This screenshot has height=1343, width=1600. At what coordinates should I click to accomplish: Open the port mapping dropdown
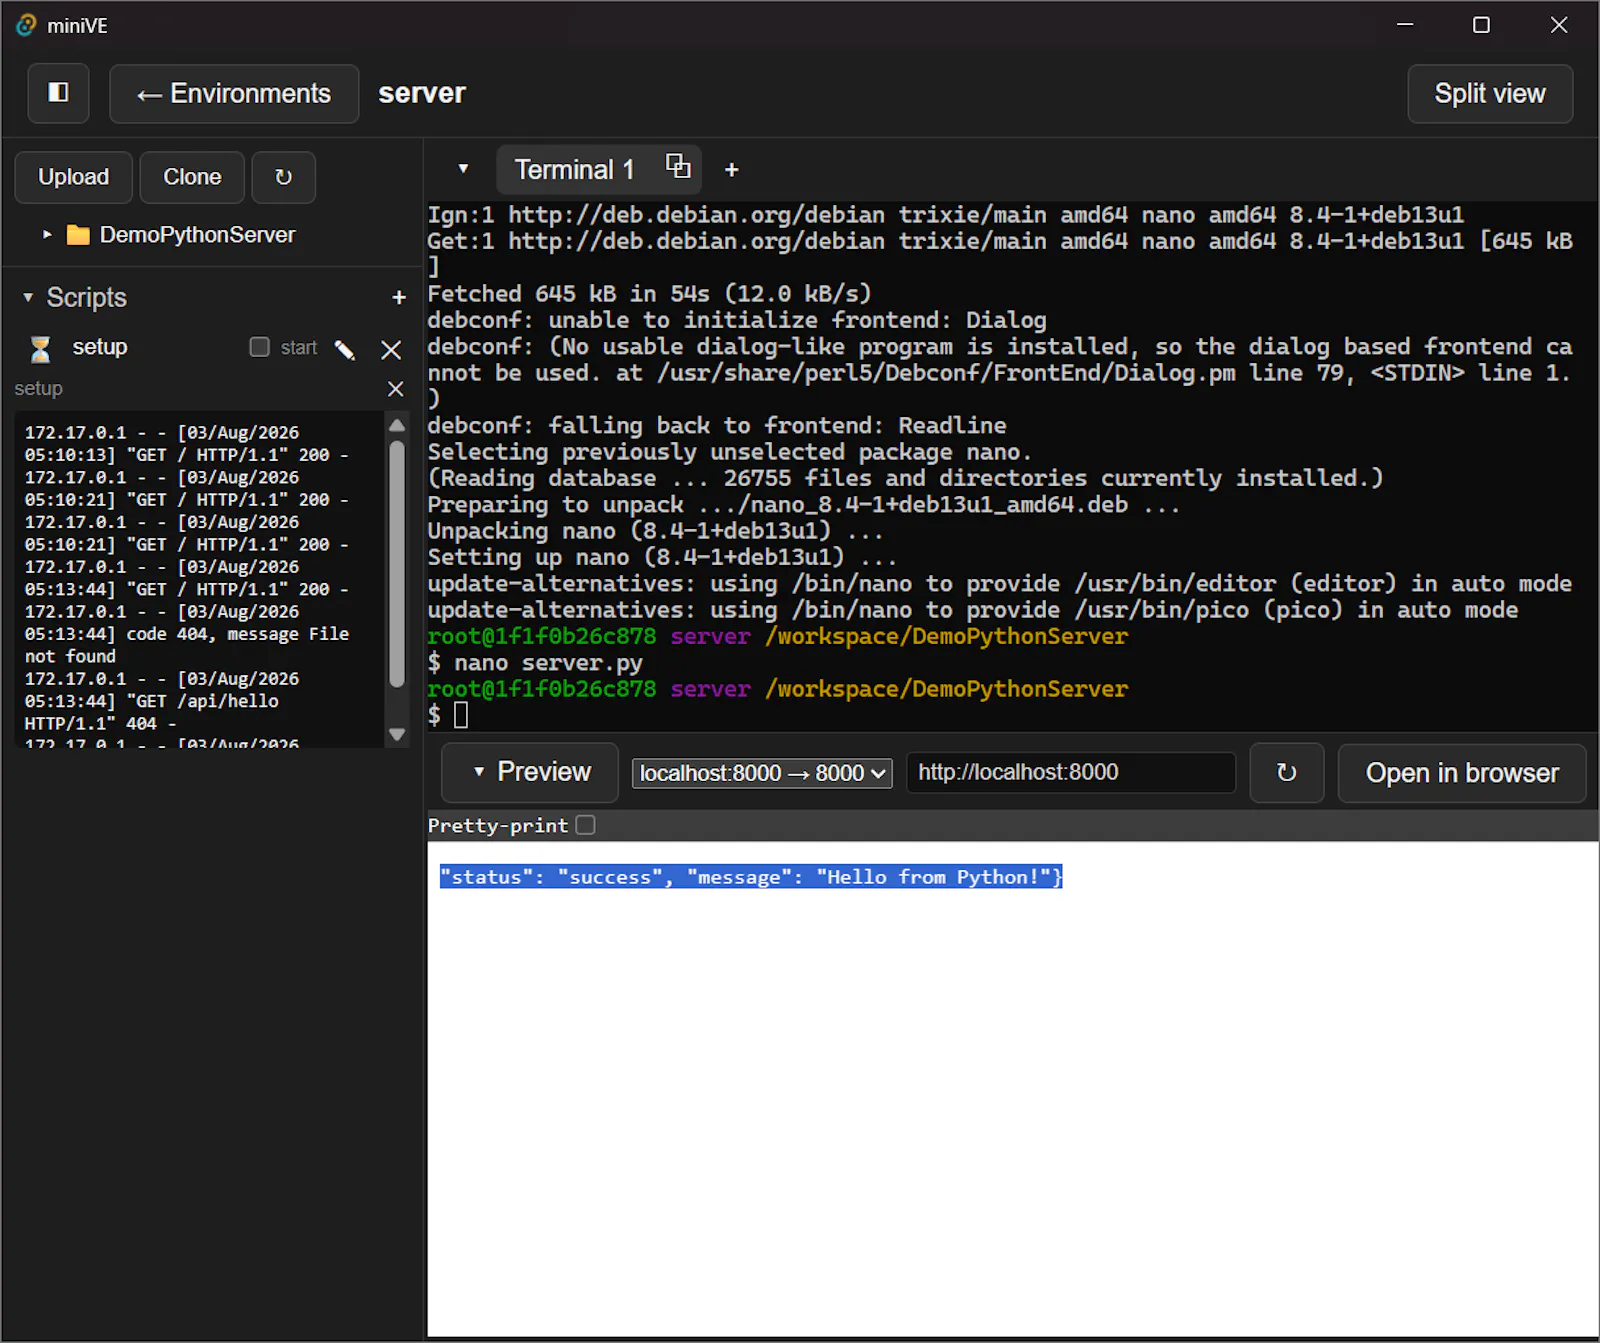click(762, 773)
